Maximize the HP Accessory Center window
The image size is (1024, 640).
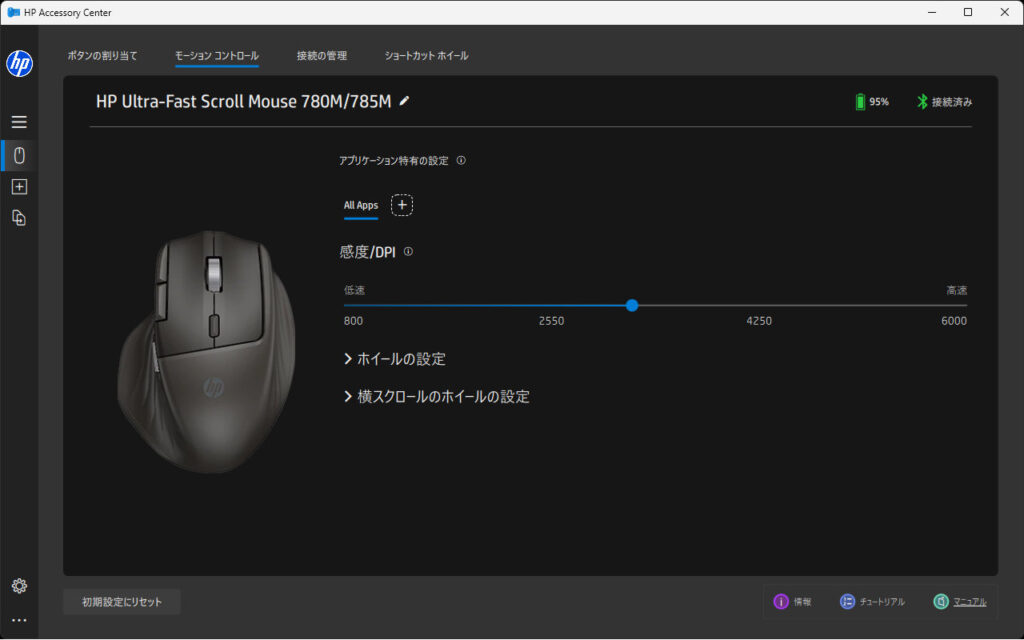pos(968,12)
